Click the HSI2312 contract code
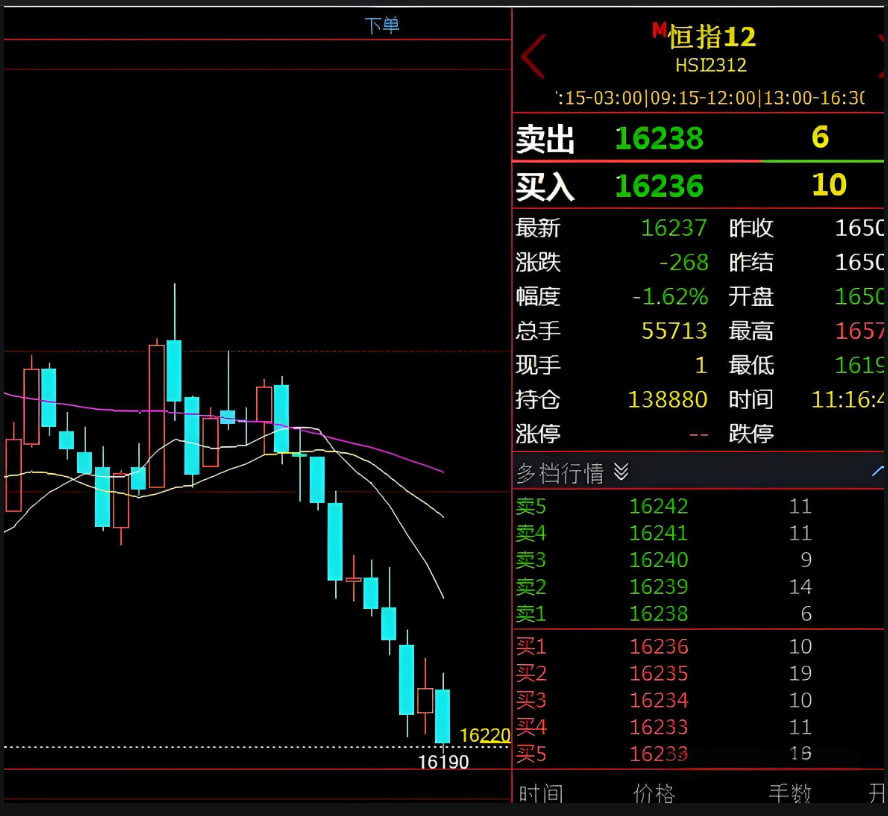The image size is (888, 816). coord(710,65)
